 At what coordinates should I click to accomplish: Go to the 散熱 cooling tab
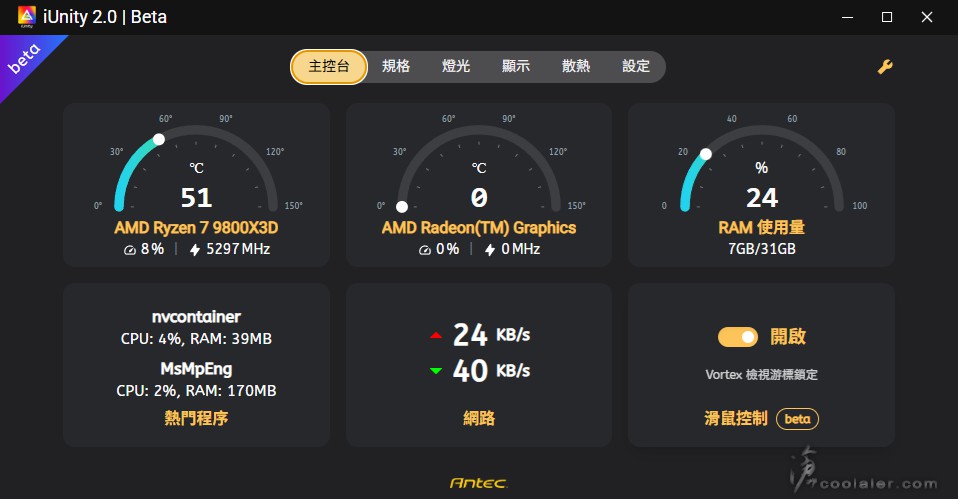click(x=576, y=67)
